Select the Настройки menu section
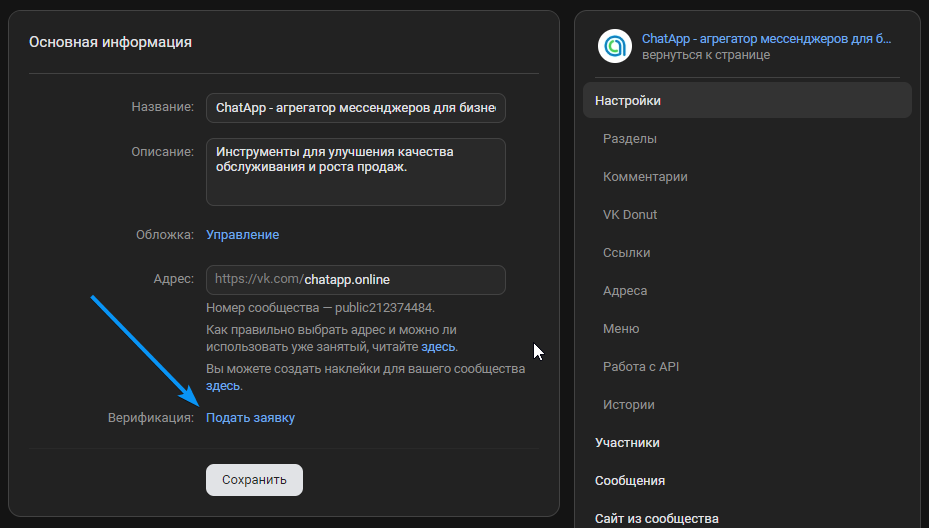The image size is (929, 528). (747, 100)
